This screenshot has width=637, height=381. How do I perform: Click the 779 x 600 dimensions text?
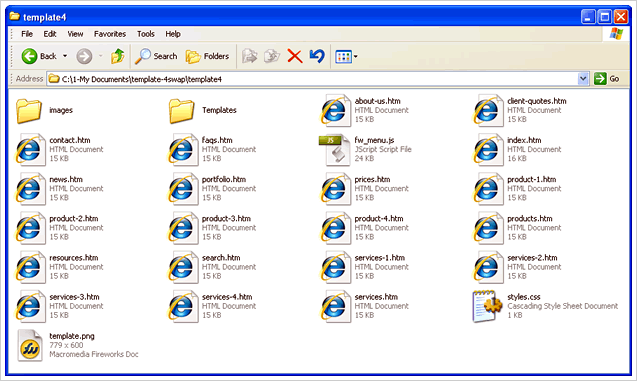(66, 345)
